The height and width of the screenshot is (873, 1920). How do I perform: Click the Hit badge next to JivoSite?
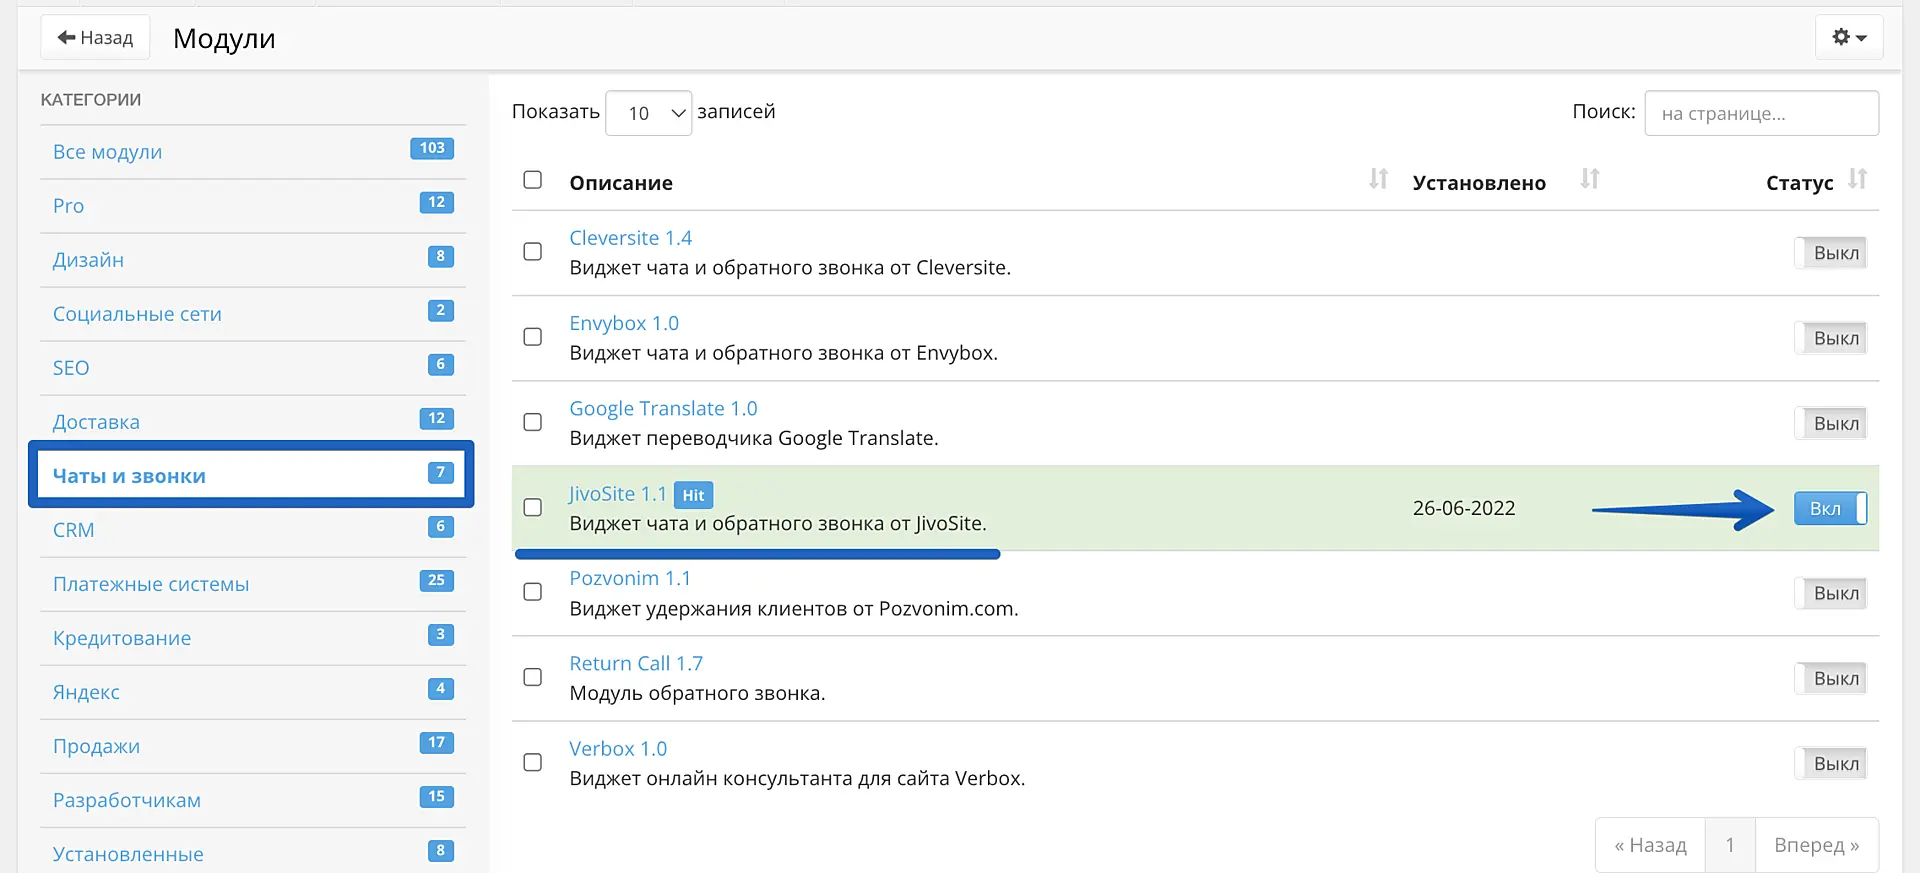click(x=693, y=495)
